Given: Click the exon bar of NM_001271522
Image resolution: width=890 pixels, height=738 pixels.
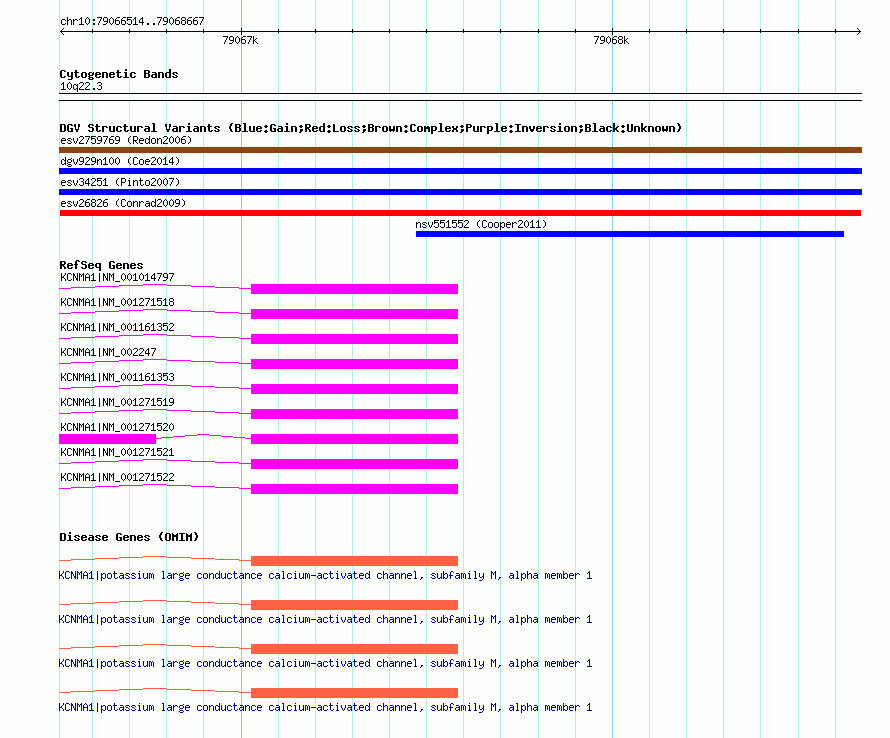Looking at the screenshot, I should (354, 489).
